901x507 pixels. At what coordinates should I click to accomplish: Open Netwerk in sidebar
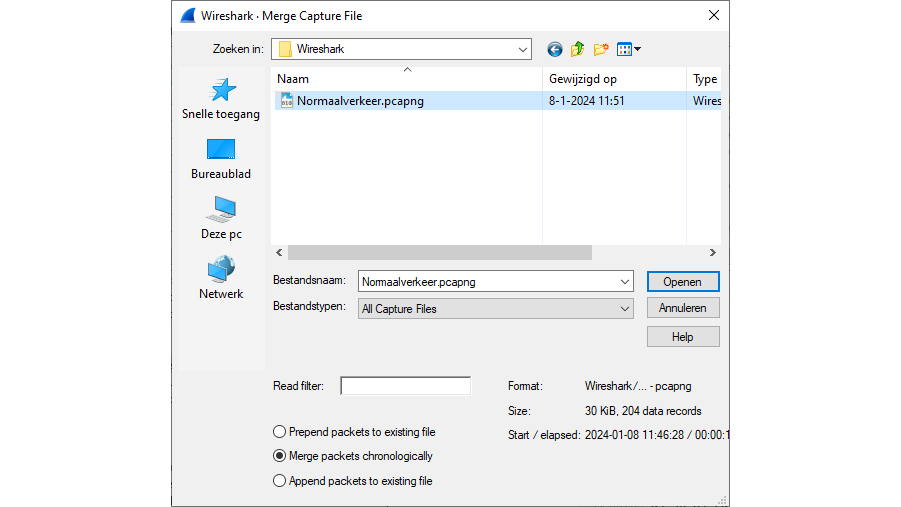pyautogui.click(x=221, y=278)
